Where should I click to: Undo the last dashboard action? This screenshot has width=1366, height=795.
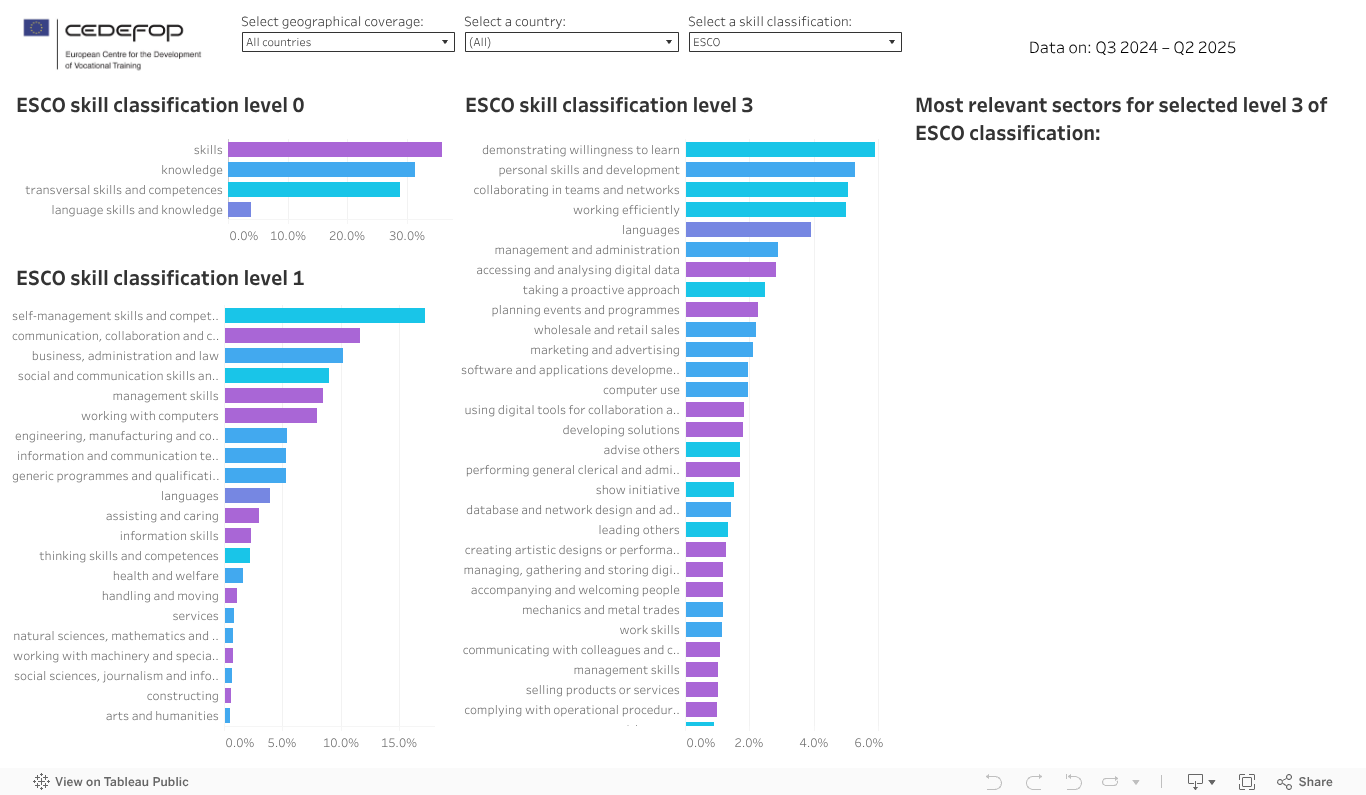pos(993,781)
